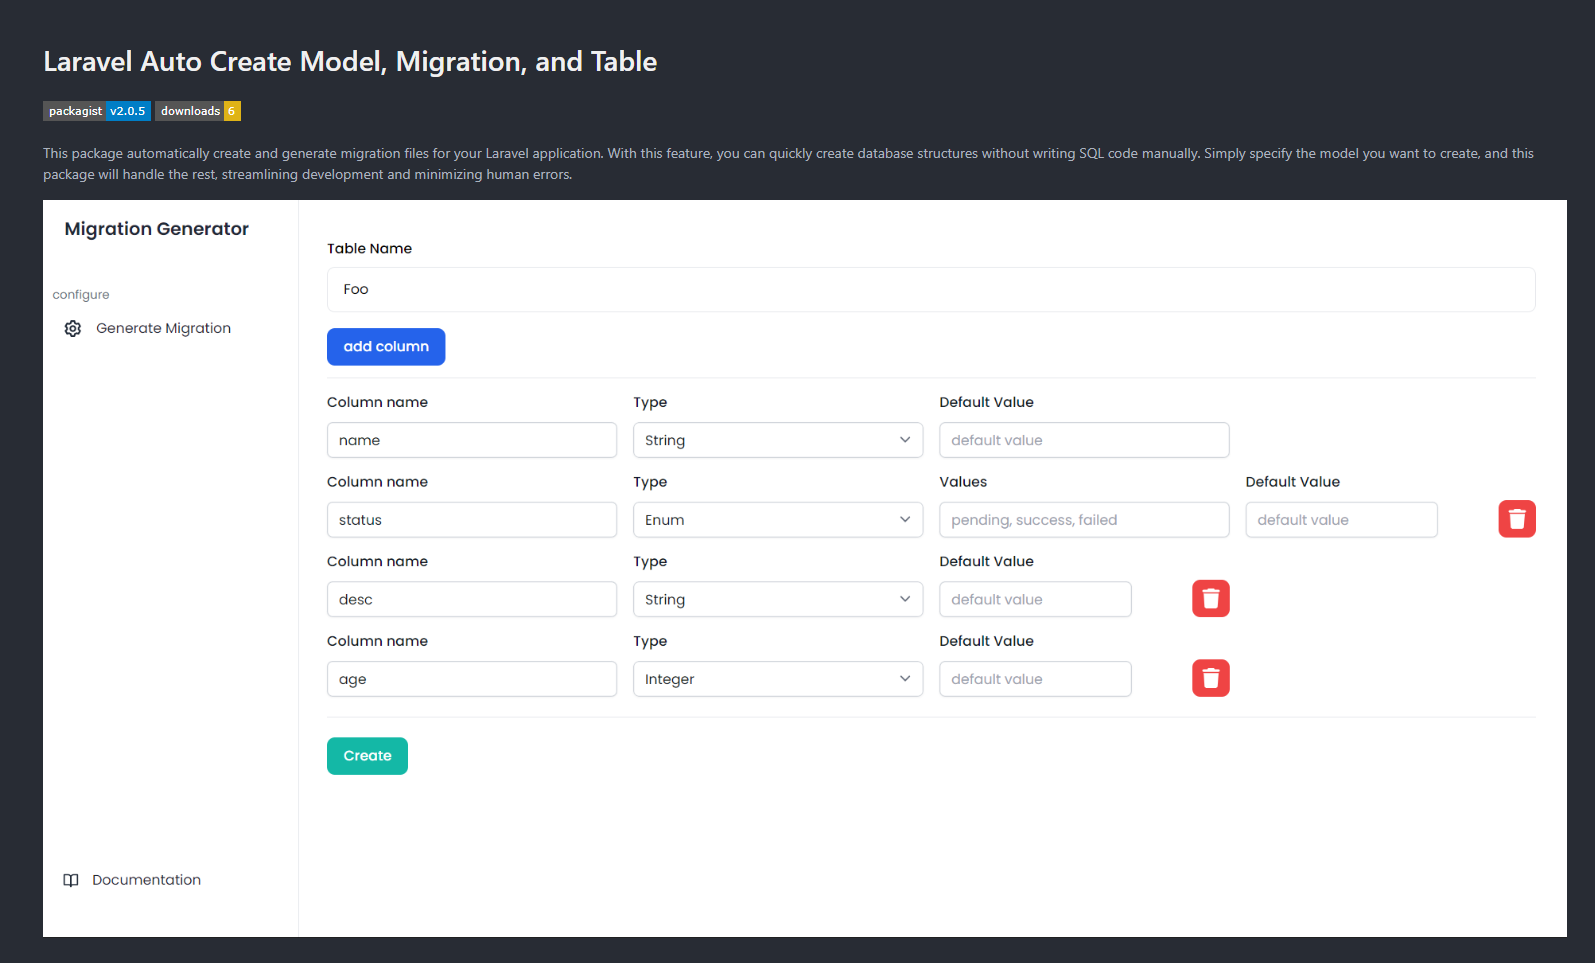The width and height of the screenshot is (1595, 963).
Task: Click the column name field containing age
Action: (472, 679)
